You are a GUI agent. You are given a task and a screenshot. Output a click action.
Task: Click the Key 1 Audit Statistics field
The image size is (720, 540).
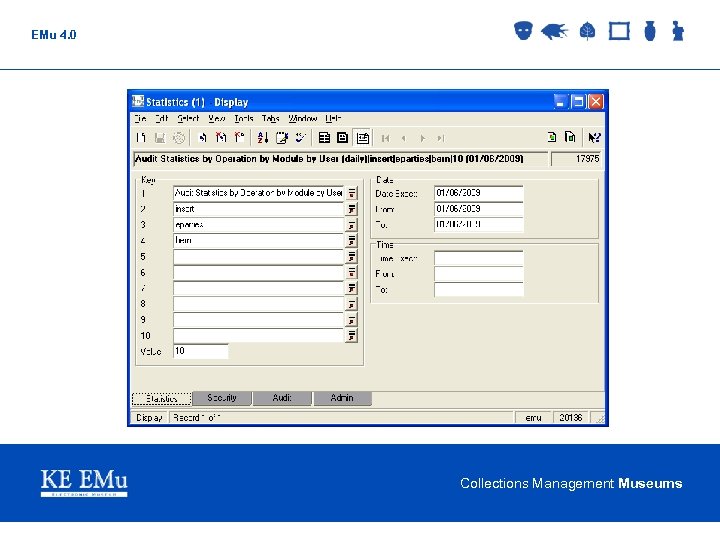pos(259,193)
